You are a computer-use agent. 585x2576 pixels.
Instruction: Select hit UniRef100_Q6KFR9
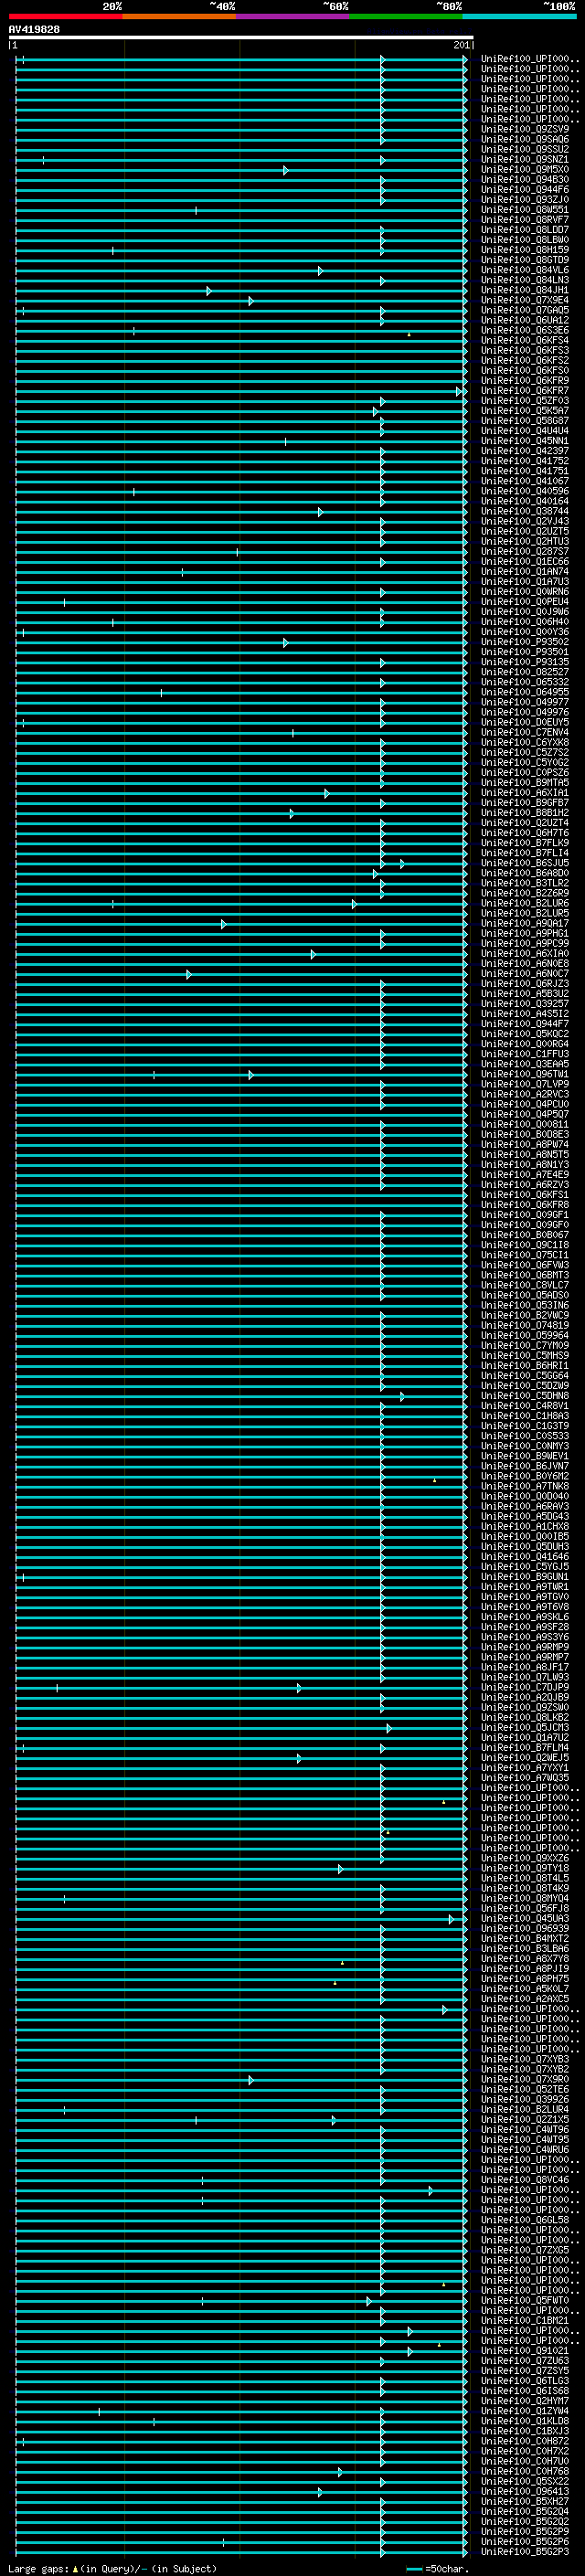click(525, 380)
